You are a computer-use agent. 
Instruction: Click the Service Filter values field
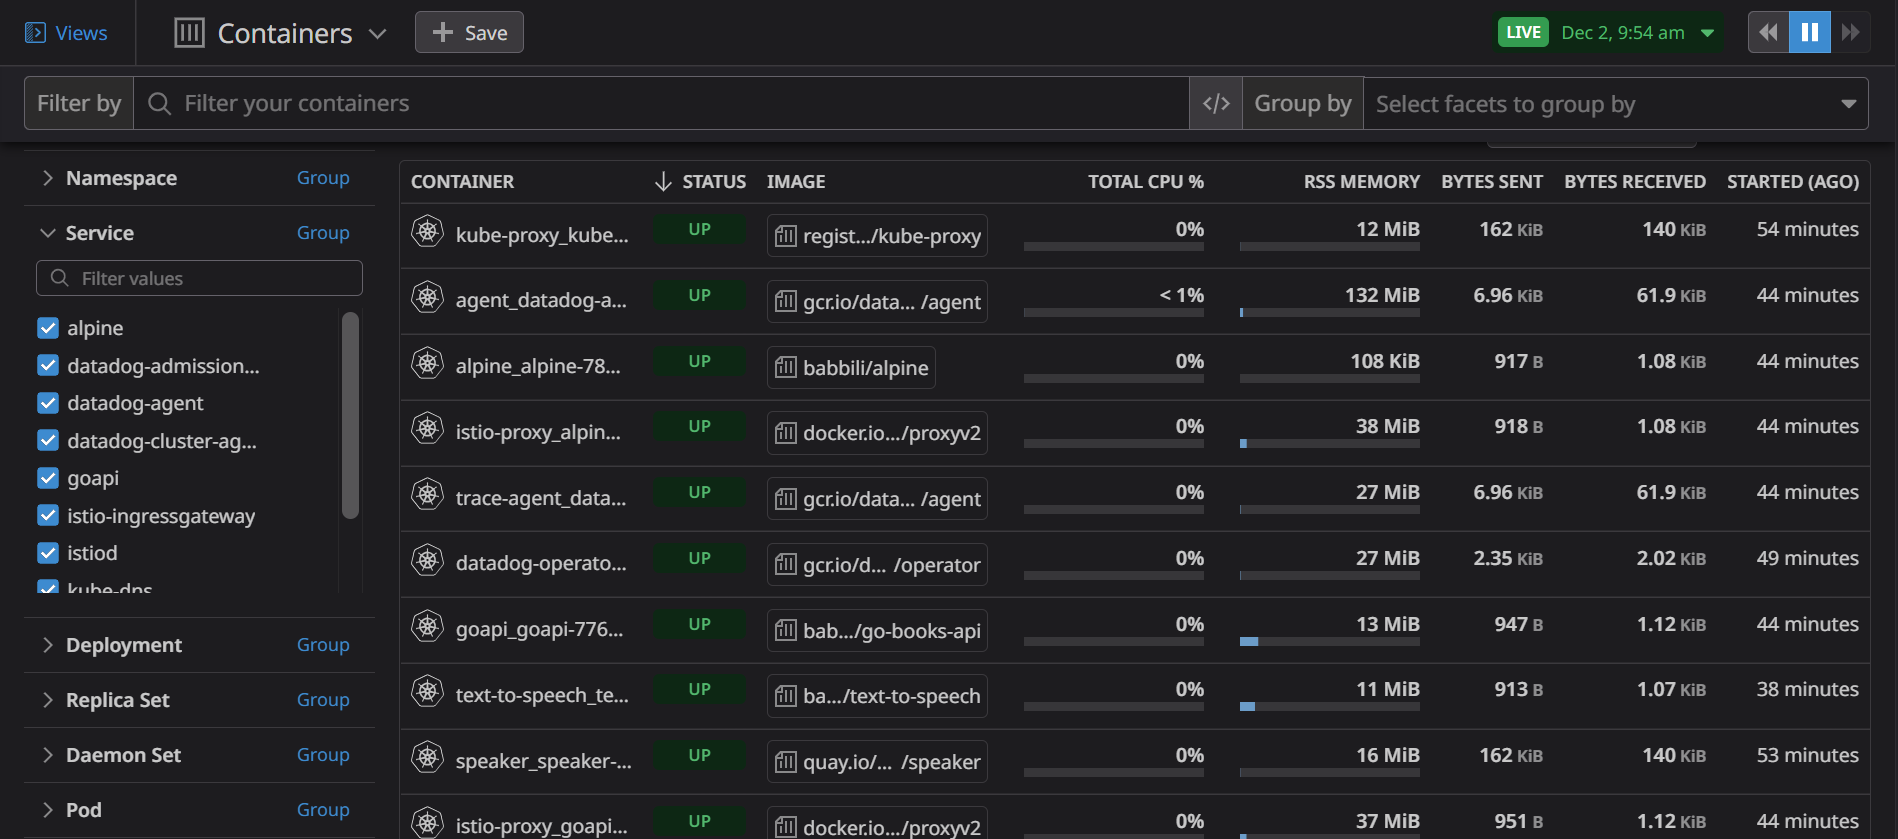199,278
